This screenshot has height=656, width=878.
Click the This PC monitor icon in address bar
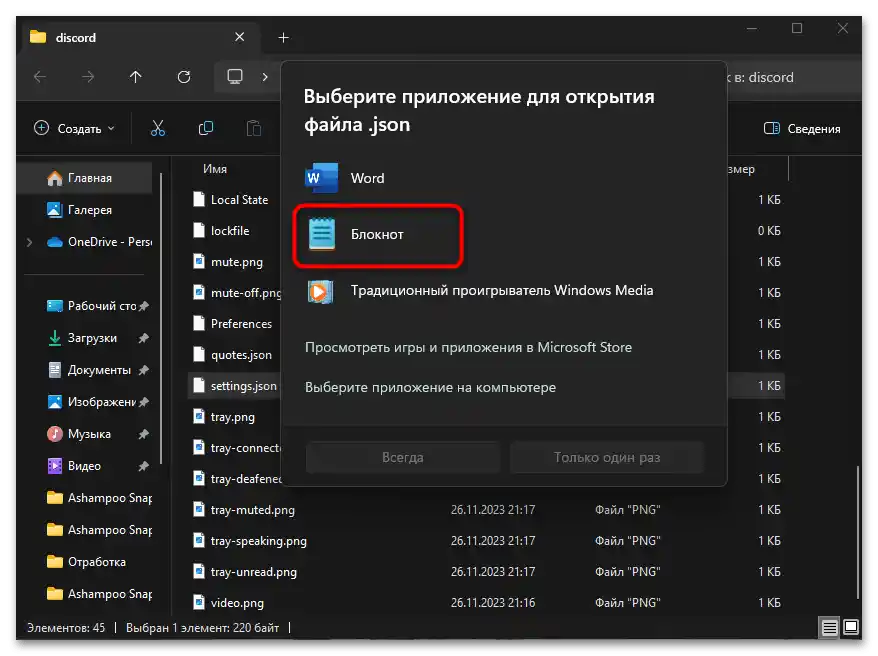click(x=235, y=77)
